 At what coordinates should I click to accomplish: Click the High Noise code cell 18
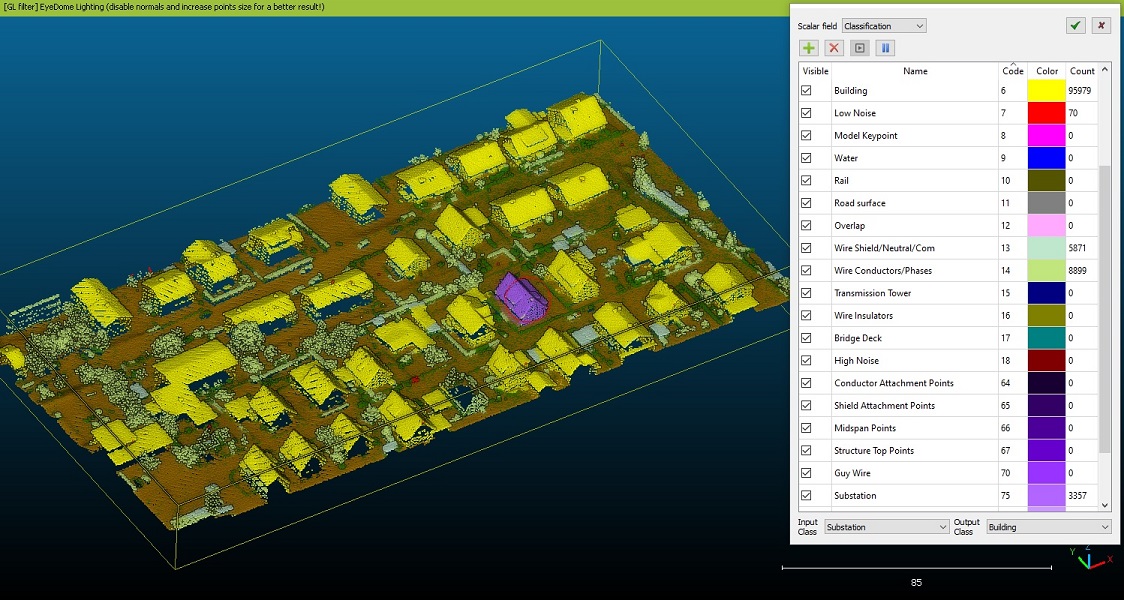(x=1012, y=361)
